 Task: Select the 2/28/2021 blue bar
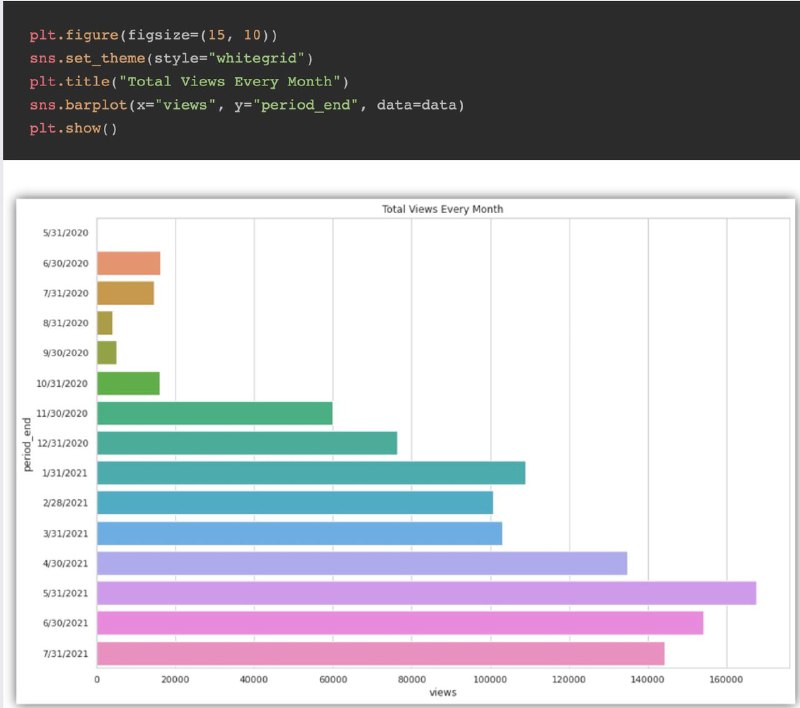(x=295, y=503)
